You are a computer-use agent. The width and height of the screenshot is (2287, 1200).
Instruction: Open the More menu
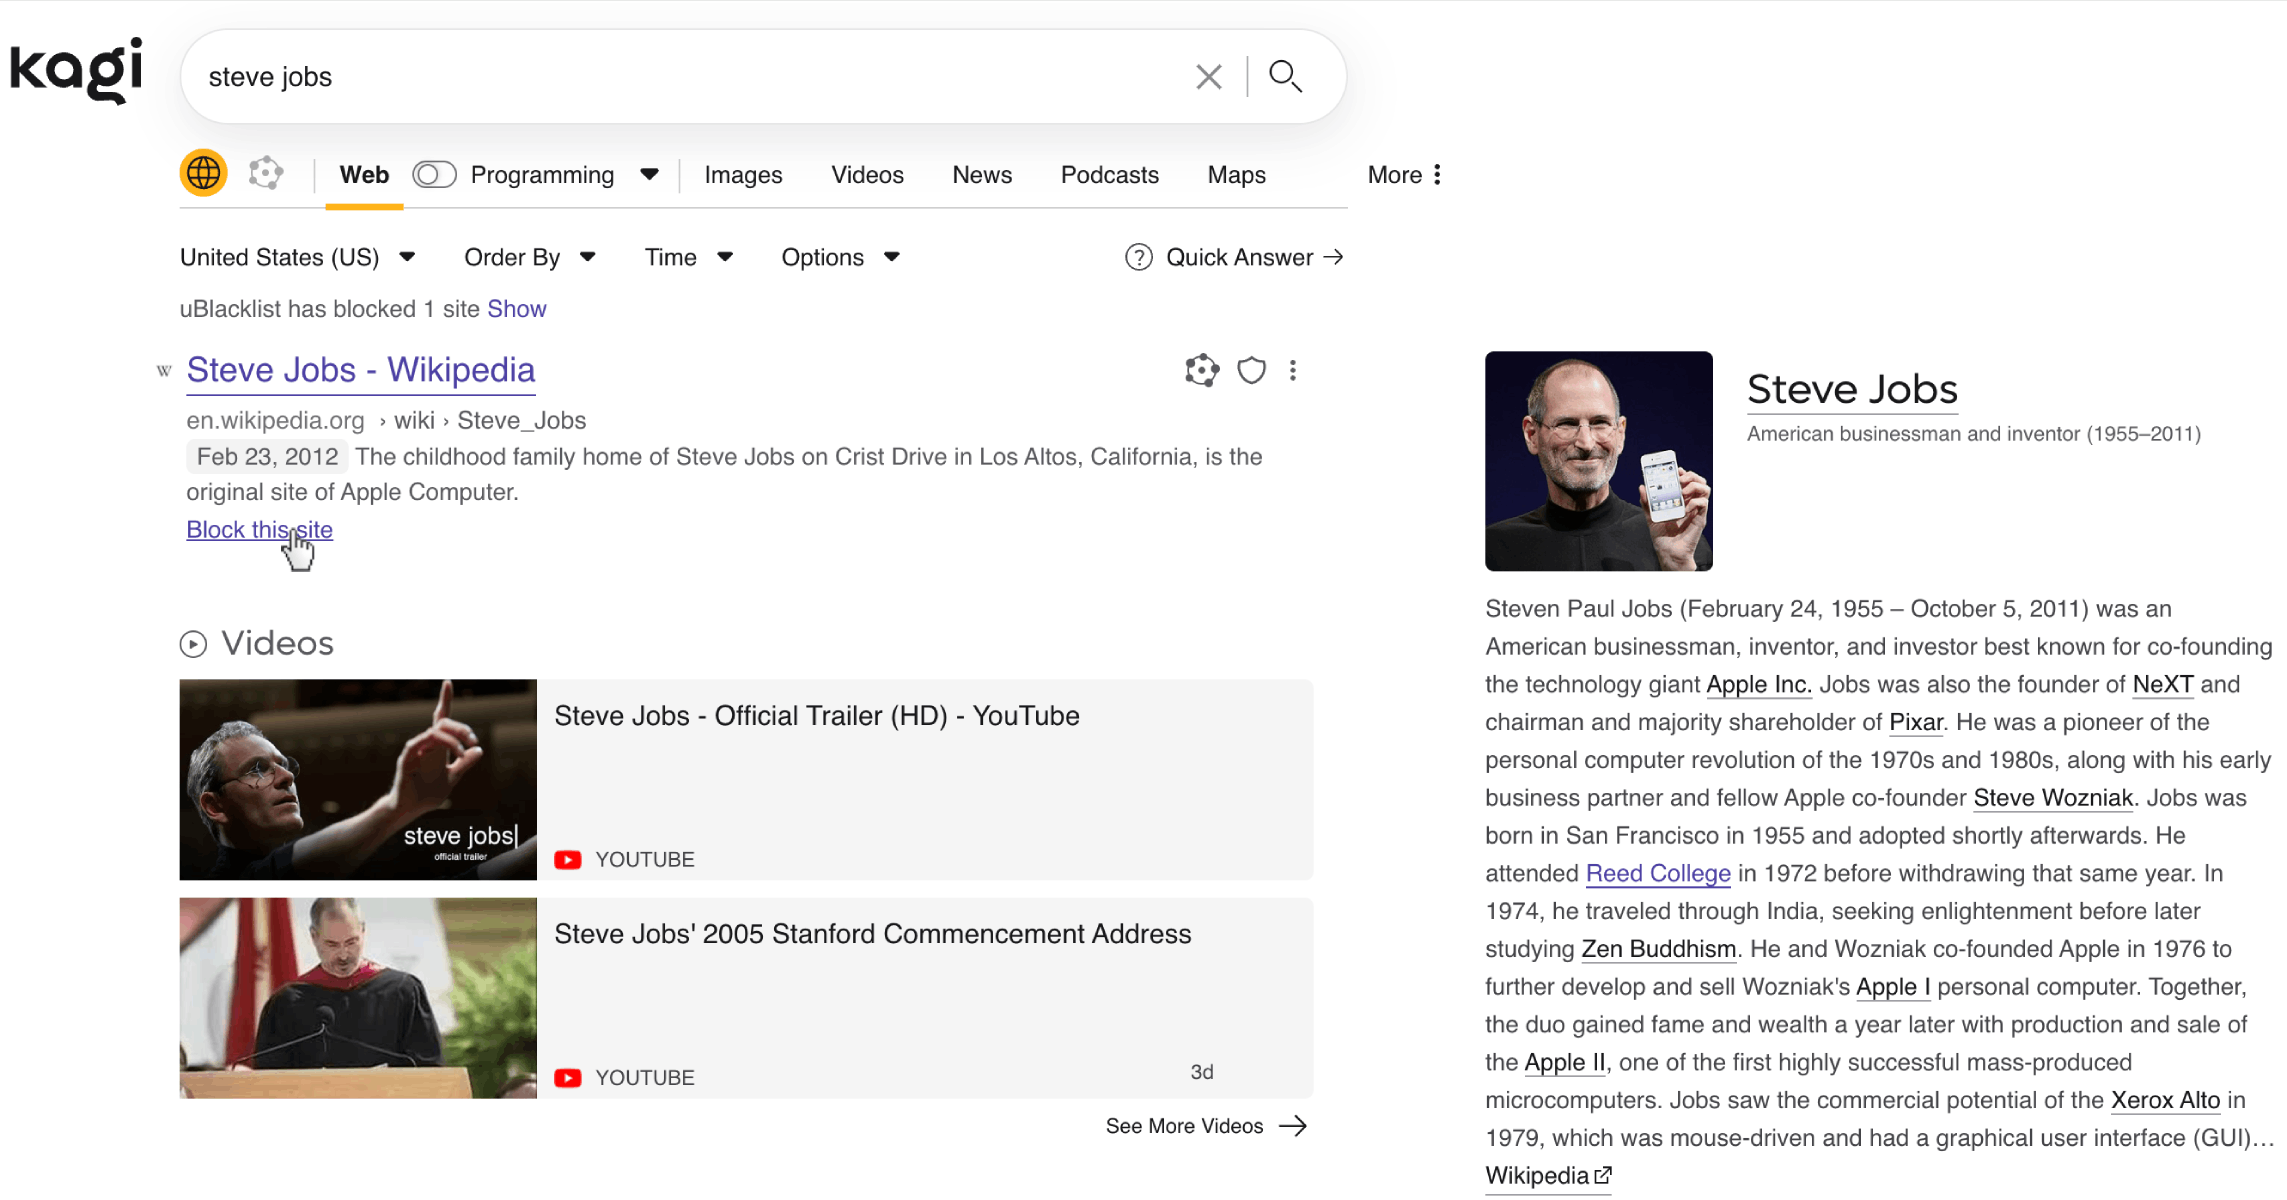point(1405,175)
